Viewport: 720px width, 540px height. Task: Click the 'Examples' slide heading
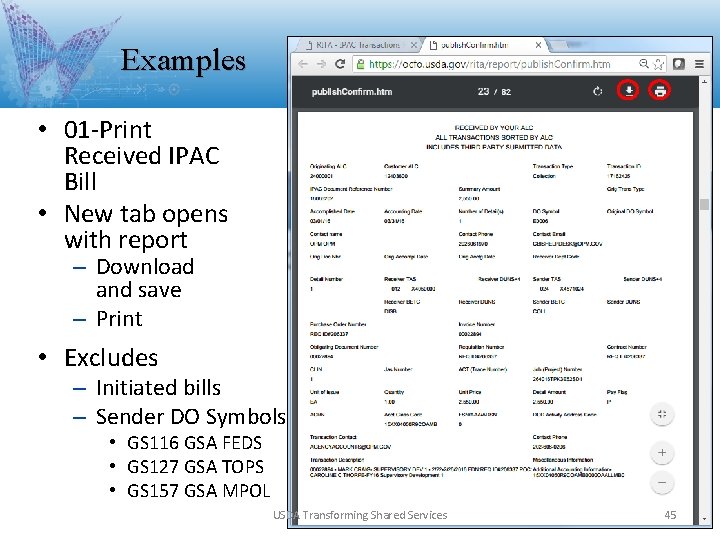tap(183, 61)
